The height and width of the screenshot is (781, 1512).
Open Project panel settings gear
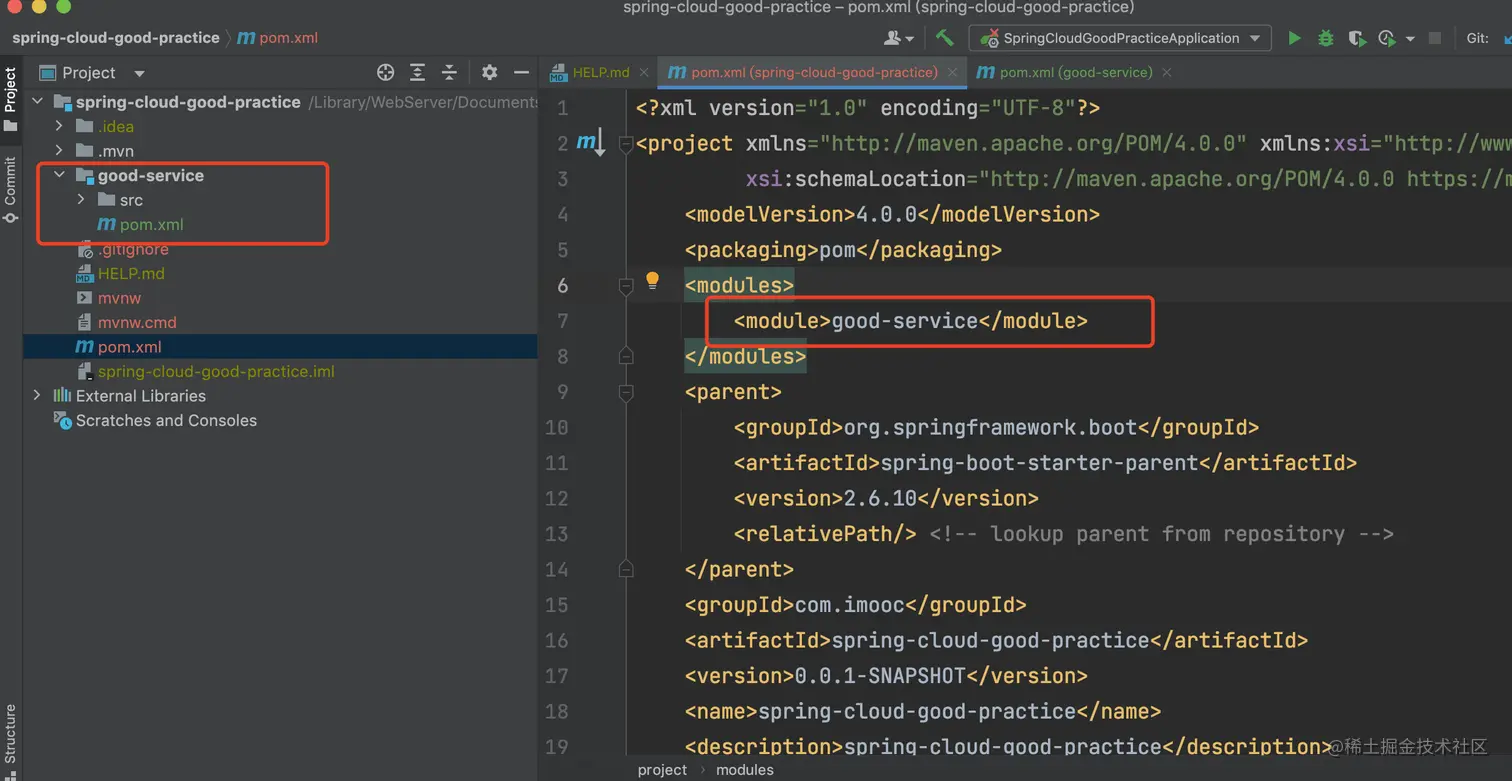tap(489, 72)
